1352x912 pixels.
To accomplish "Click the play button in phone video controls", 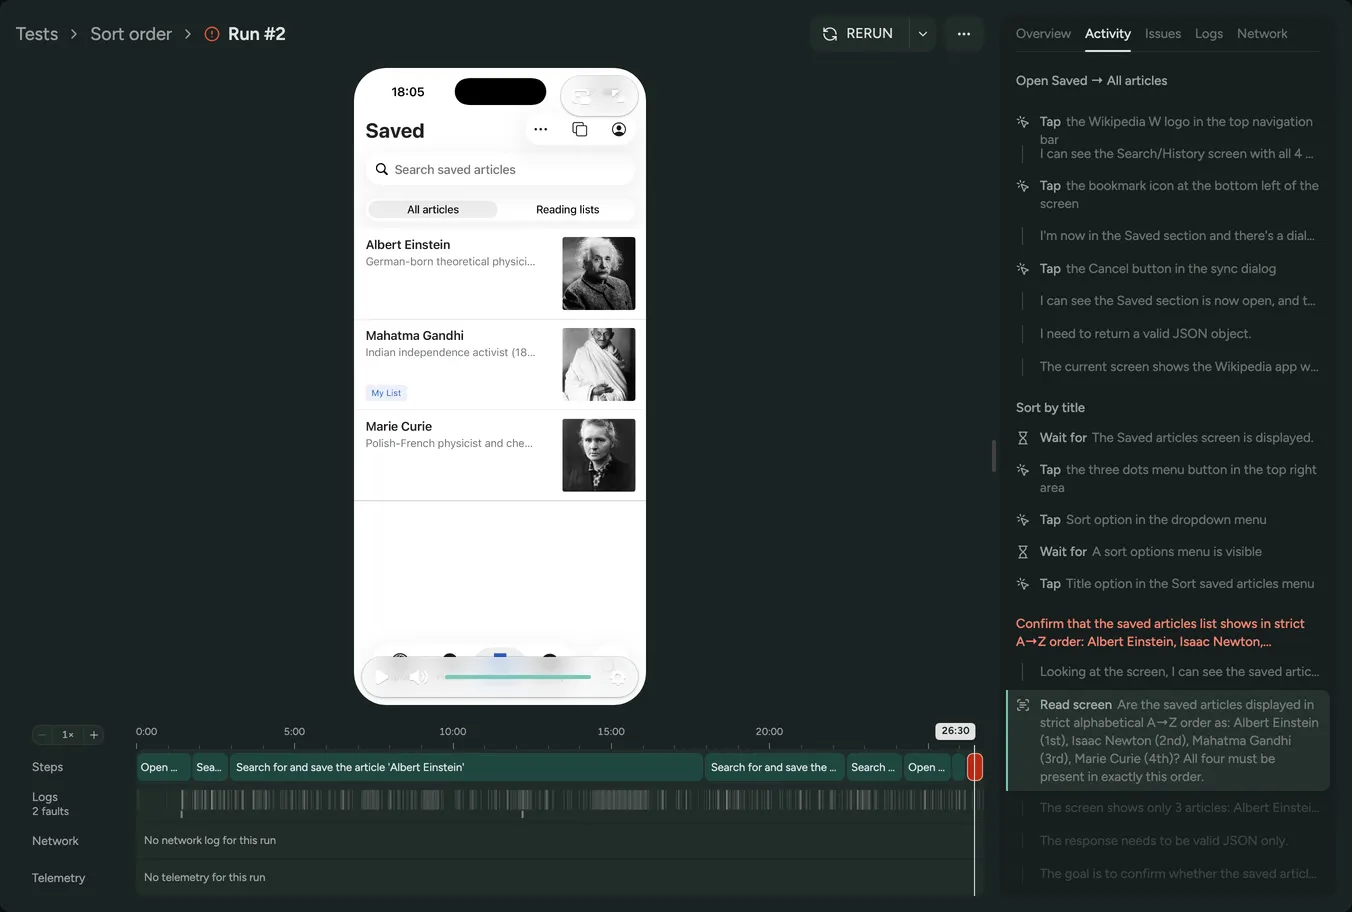I will 381,677.
